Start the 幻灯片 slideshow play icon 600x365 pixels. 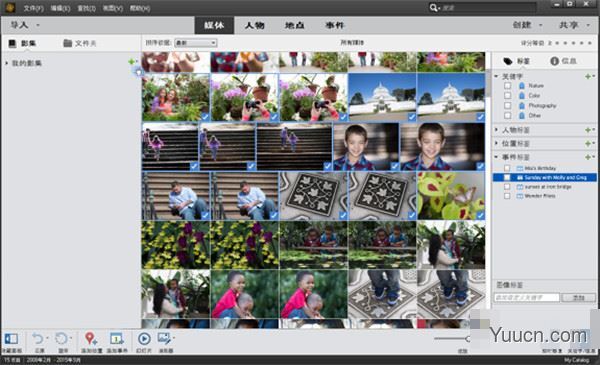click(x=144, y=339)
